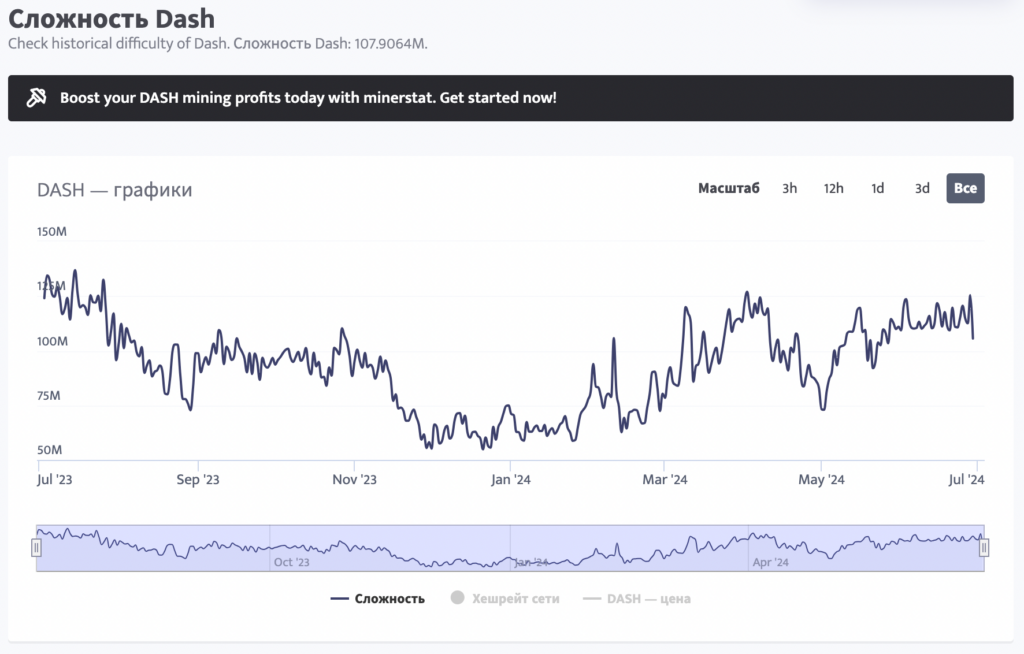Select the 3h time scale
Screen dimensions: 1024x654
click(x=789, y=188)
